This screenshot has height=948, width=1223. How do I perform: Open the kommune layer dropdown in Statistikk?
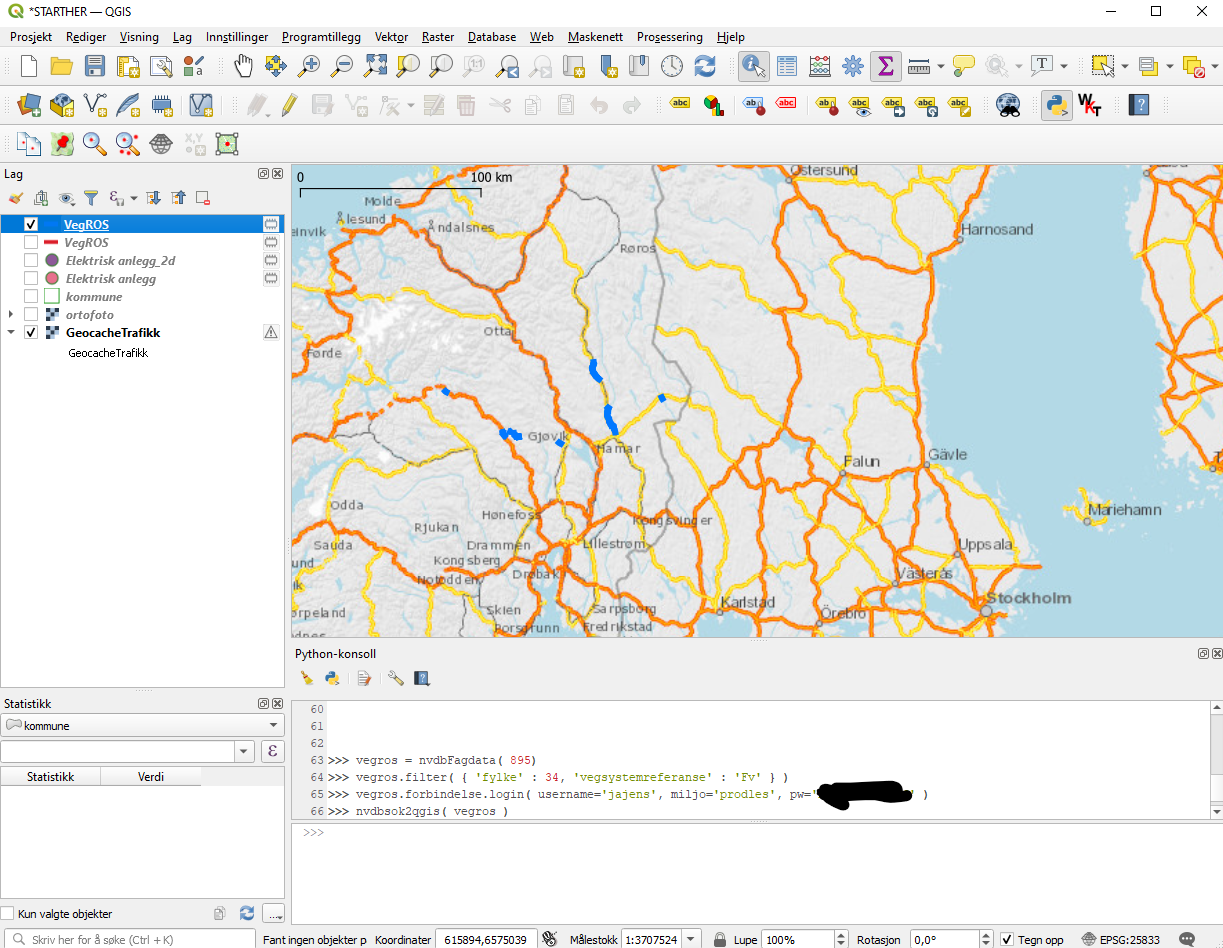click(142, 726)
